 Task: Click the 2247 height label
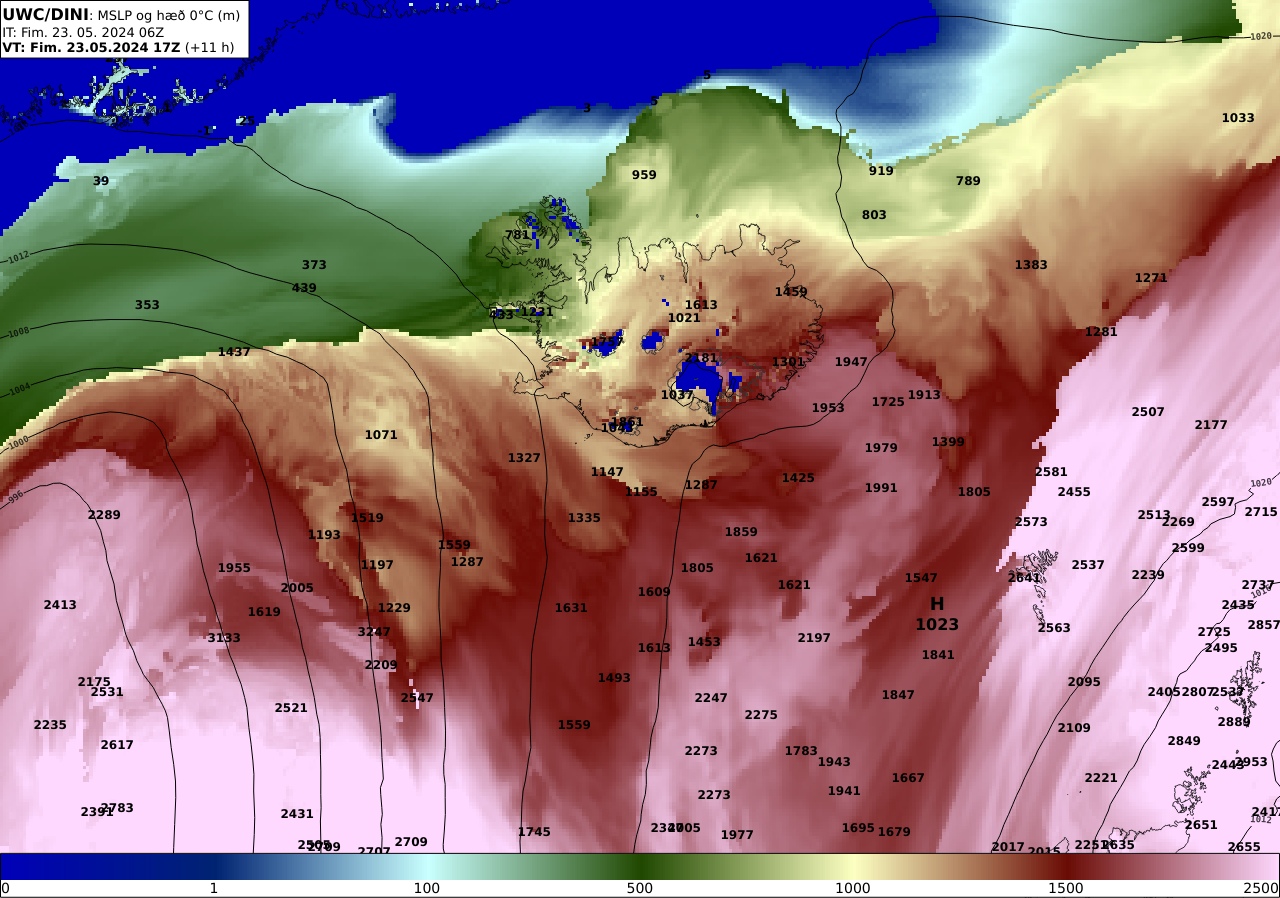tap(711, 698)
